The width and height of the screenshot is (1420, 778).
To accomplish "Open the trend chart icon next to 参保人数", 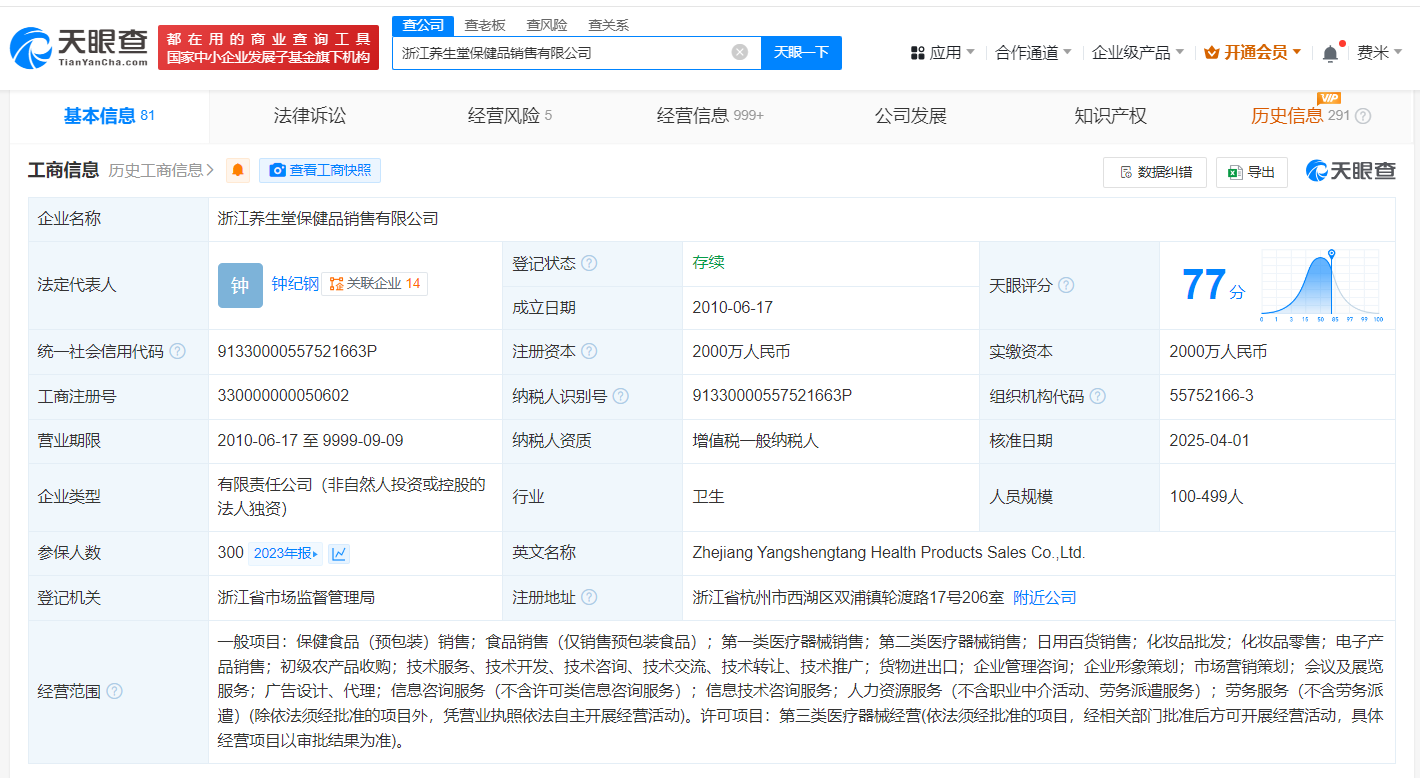I will [x=339, y=553].
